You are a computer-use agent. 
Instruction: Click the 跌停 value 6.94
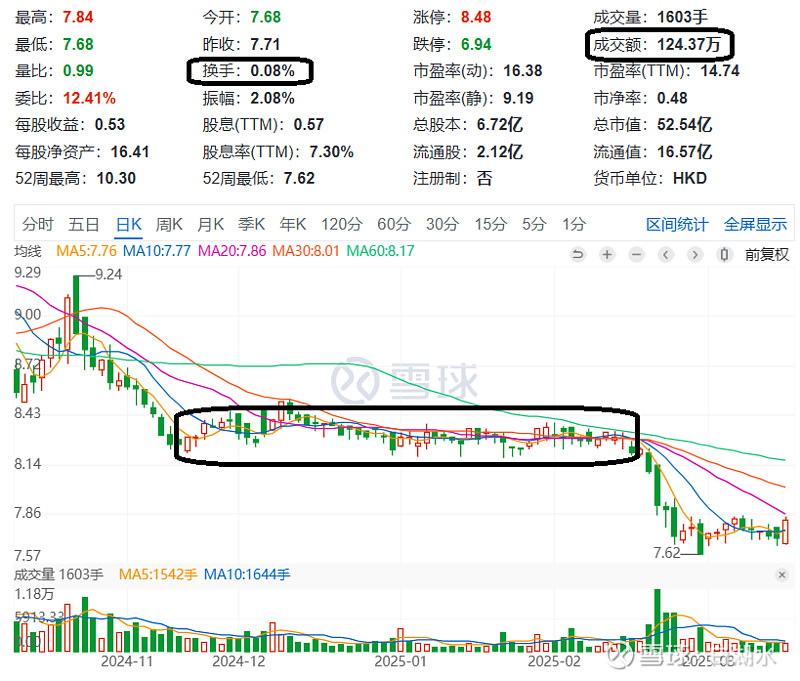coord(476,44)
